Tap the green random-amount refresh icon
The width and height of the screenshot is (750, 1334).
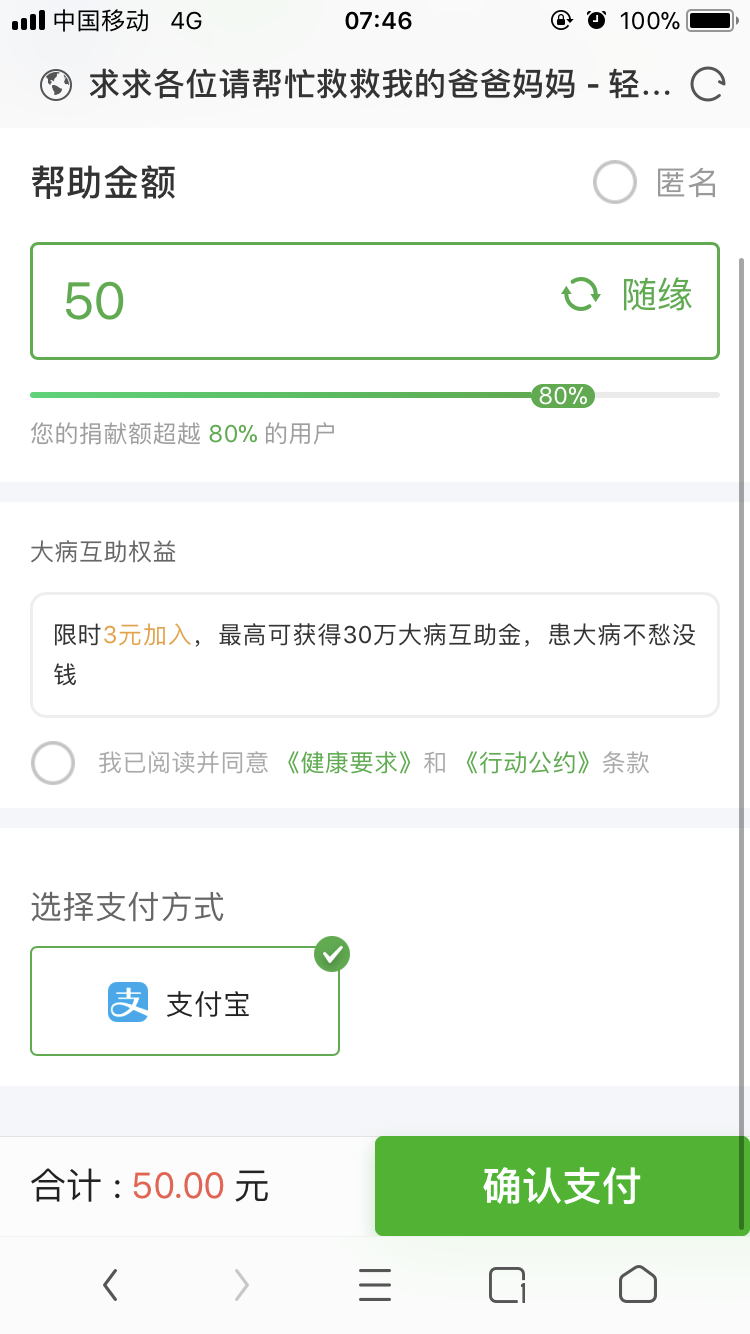point(581,295)
